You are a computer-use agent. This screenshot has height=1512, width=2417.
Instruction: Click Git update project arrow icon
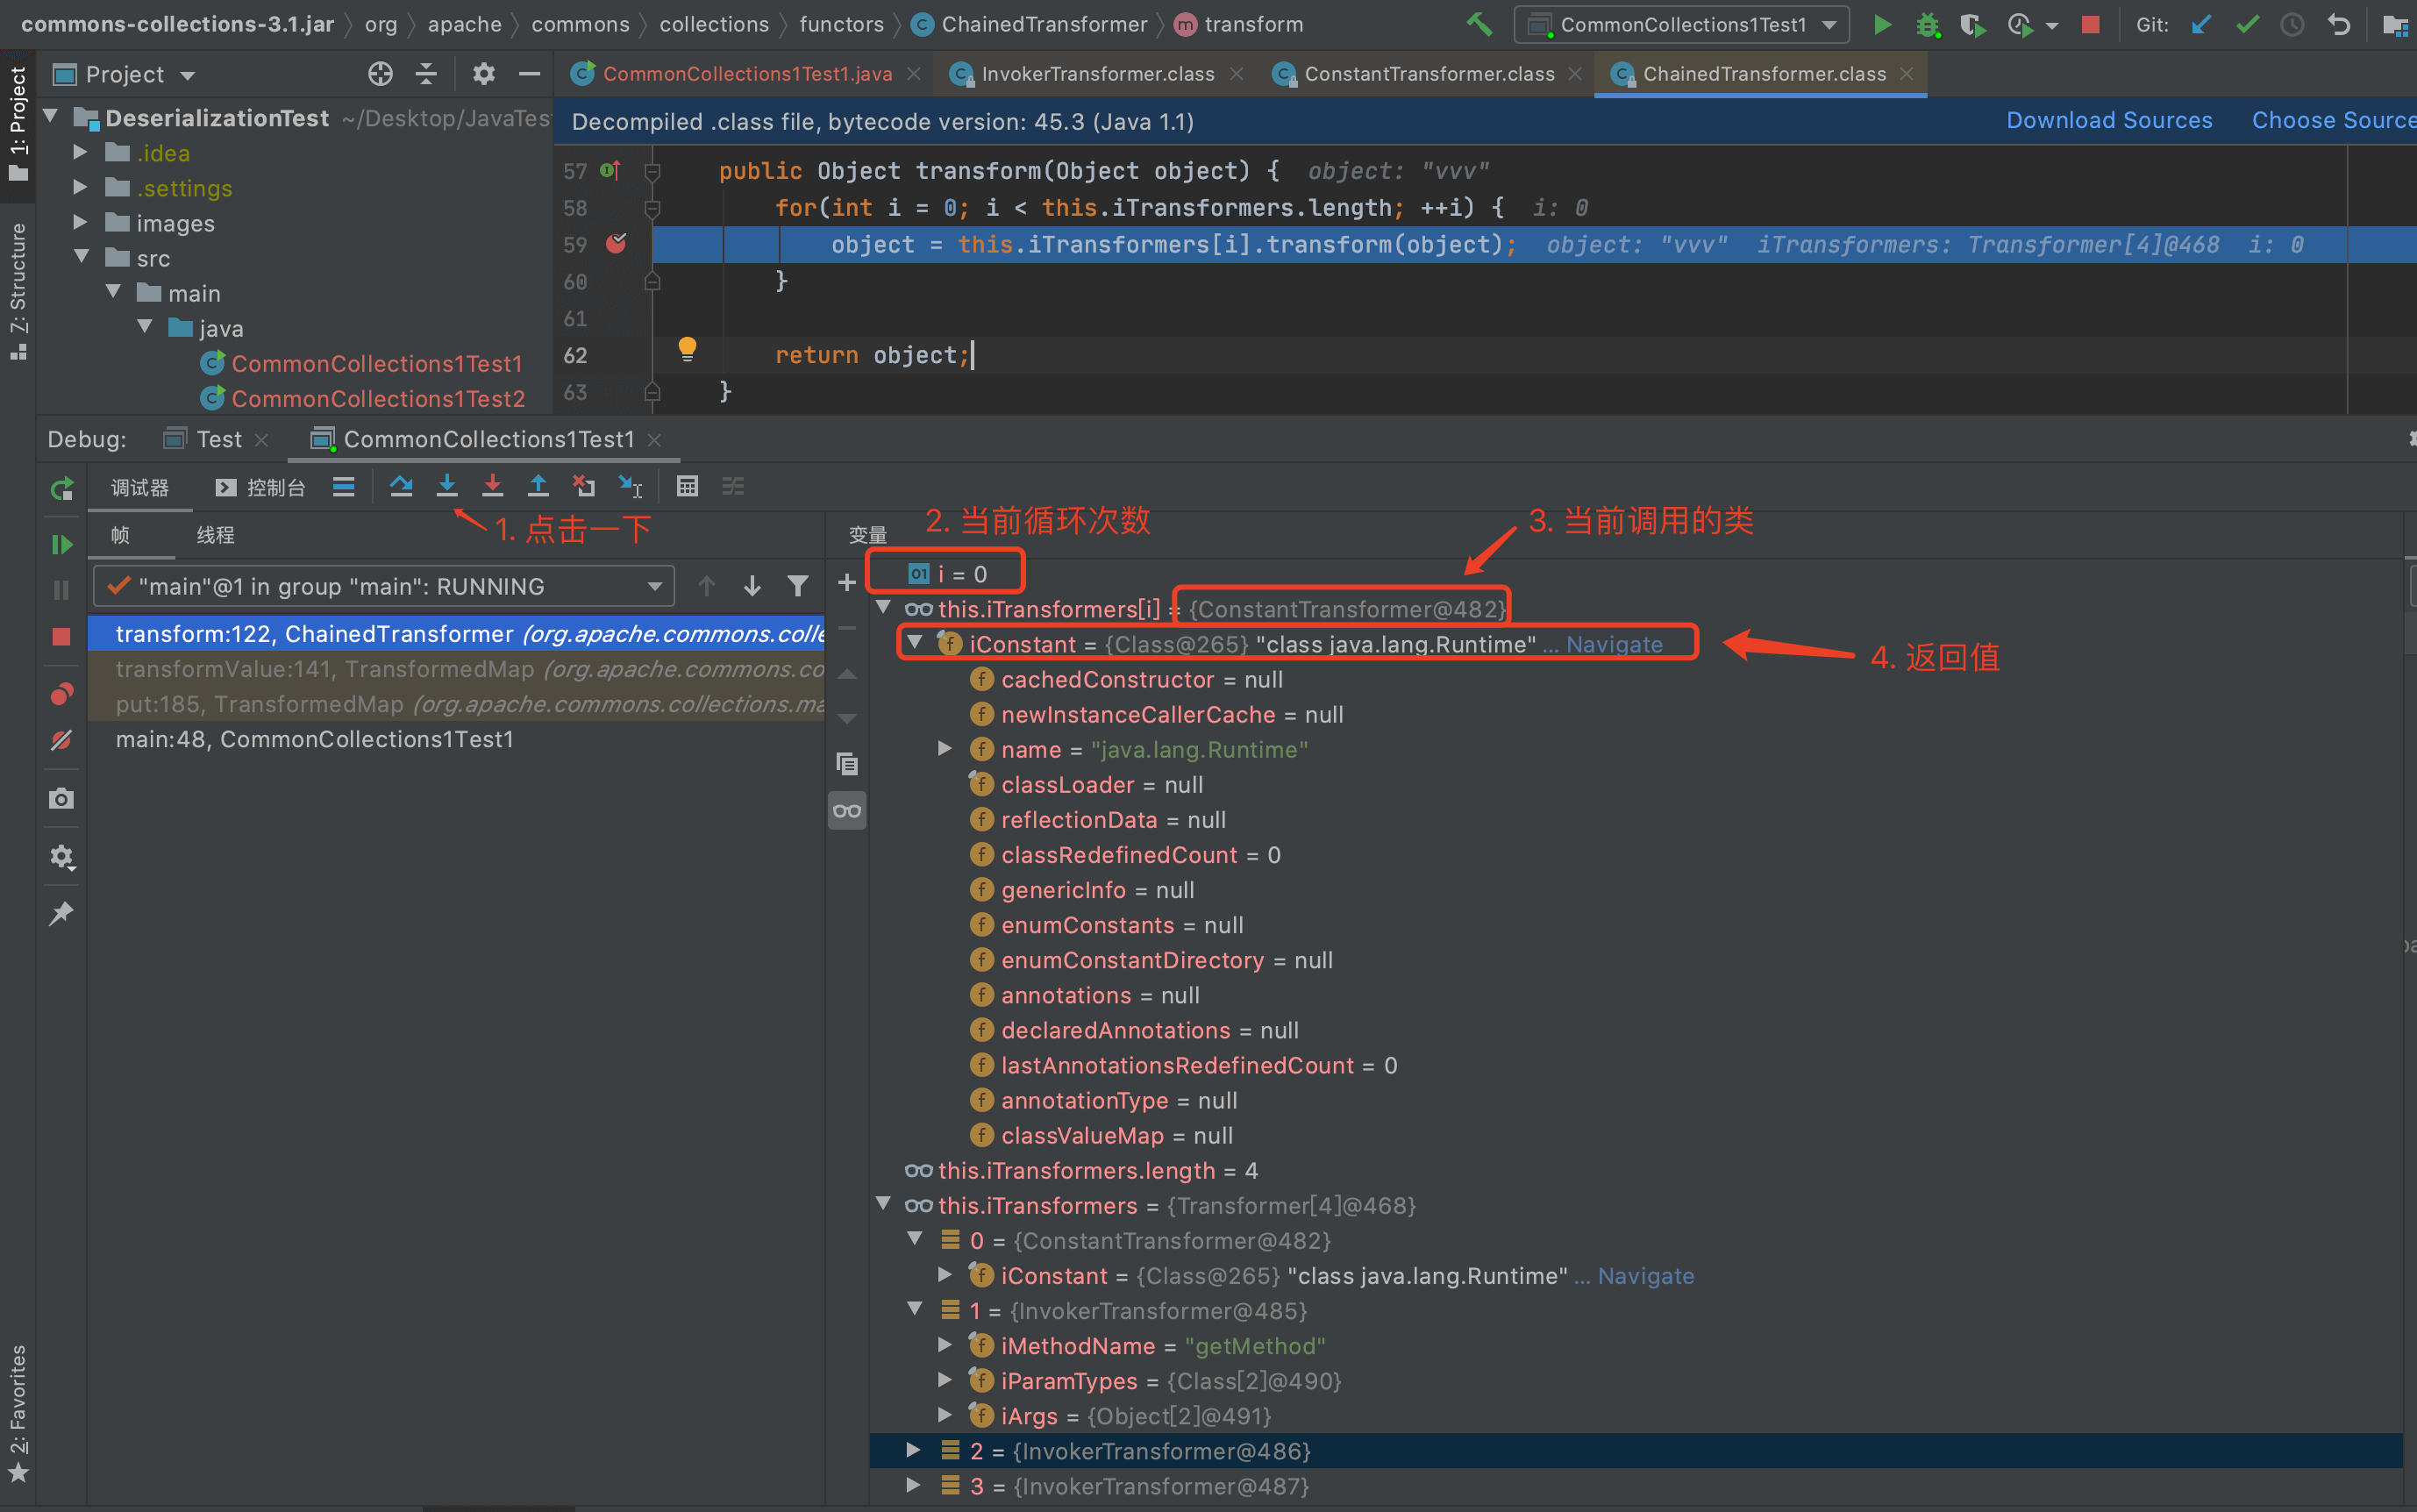point(2201,24)
